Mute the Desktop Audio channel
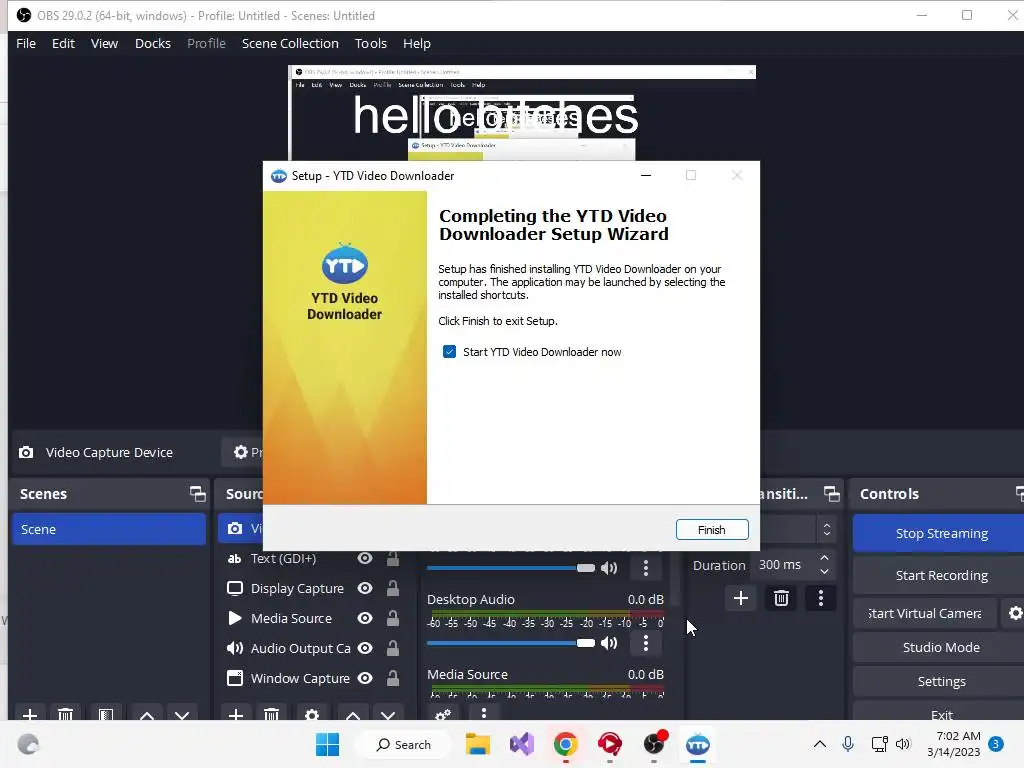Screen dimensions: 1024x768 point(609,643)
